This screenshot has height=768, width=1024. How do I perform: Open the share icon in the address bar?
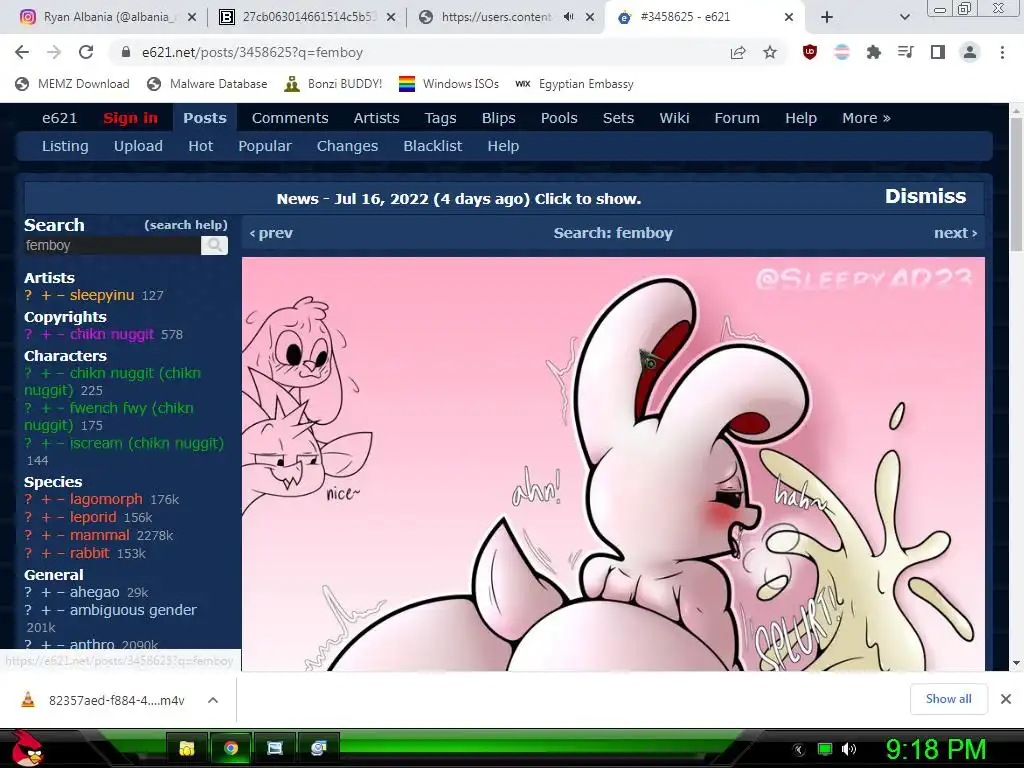(738, 52)
